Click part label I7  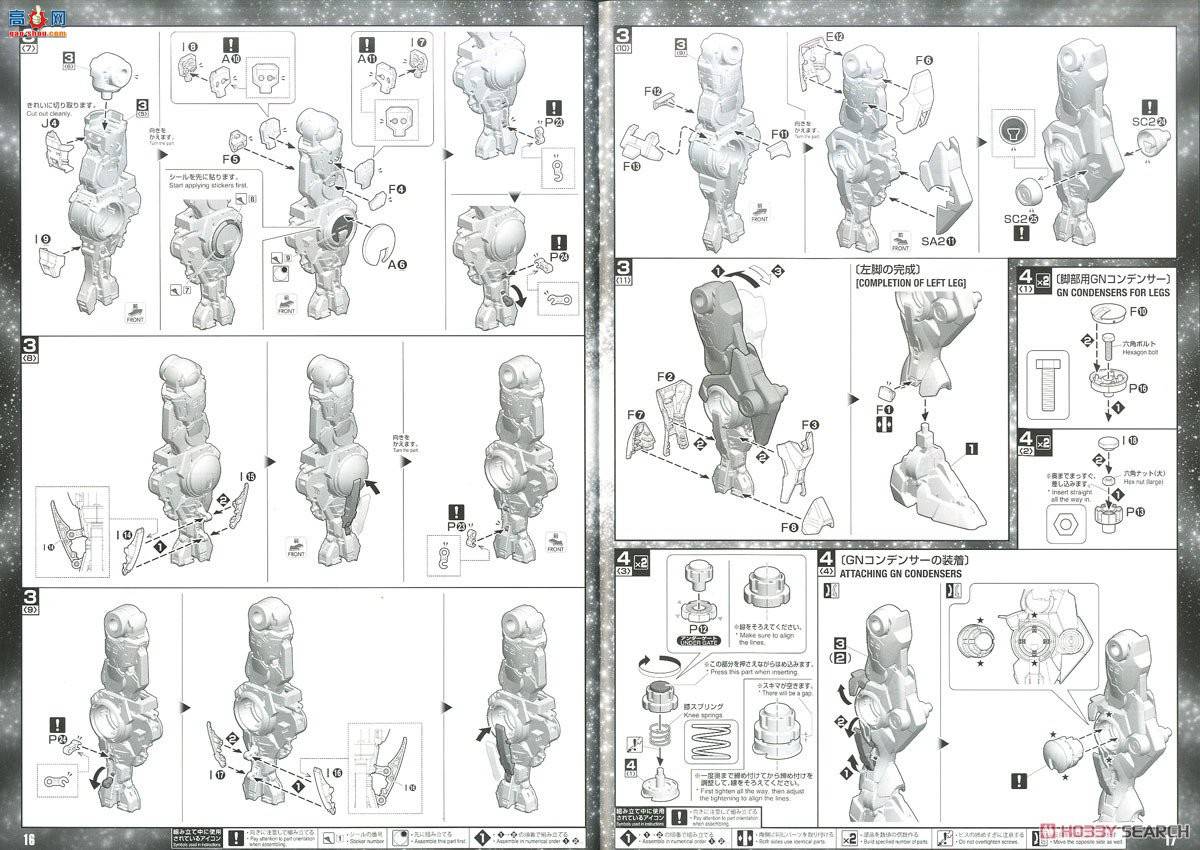coord(418,43)
